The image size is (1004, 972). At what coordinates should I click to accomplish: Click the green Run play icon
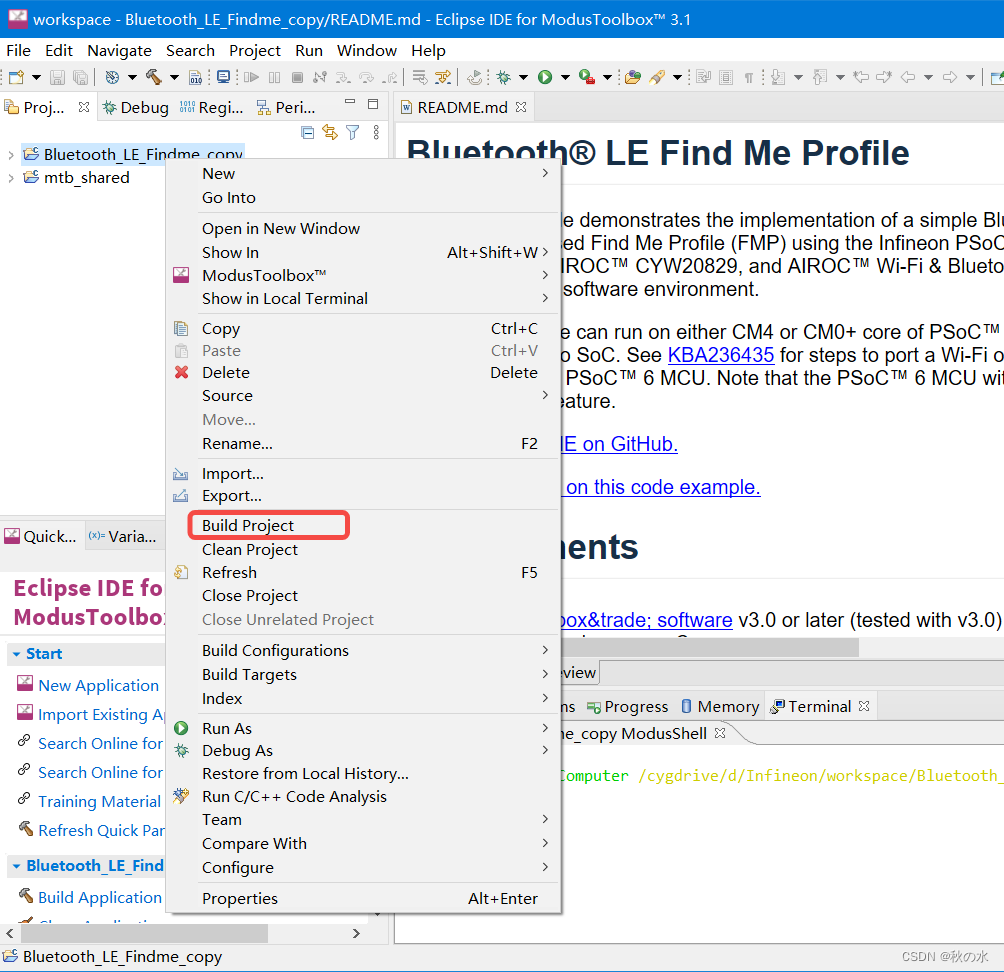[x=545, y=77]
